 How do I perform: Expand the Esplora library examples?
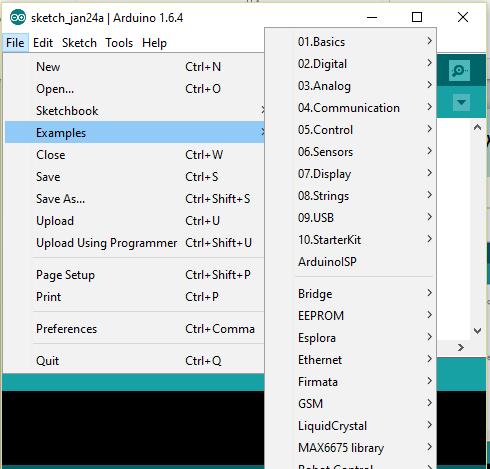pos(351,338)
